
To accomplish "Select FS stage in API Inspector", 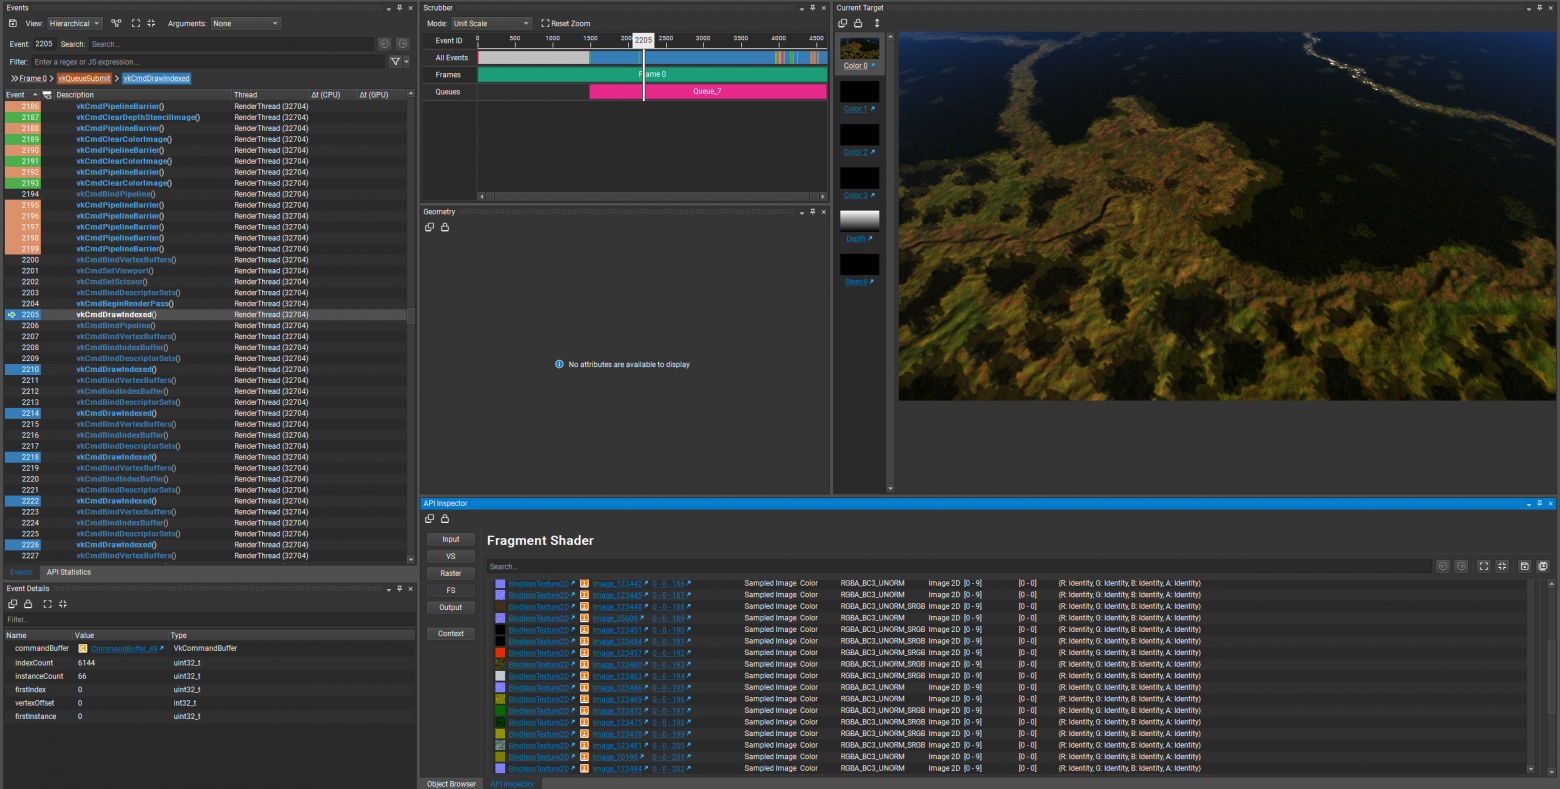I will pos(451,590).
